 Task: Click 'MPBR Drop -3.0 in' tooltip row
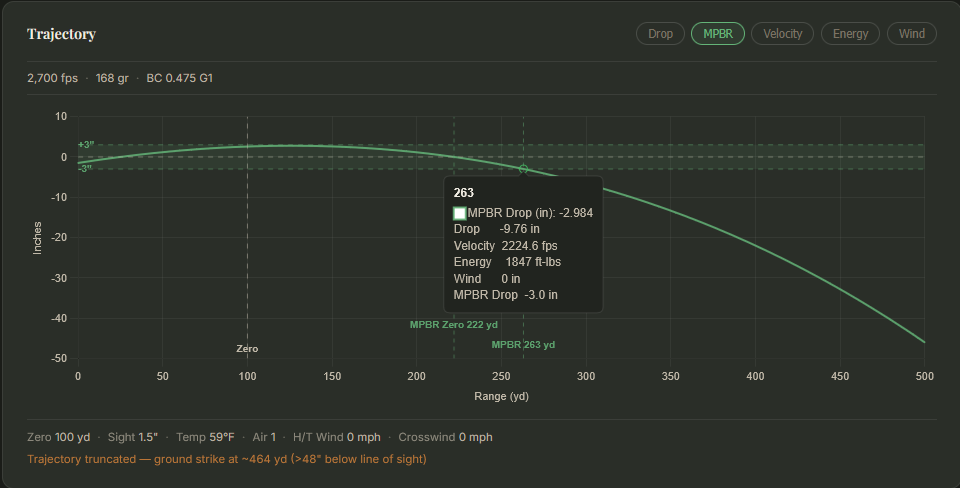505,295
